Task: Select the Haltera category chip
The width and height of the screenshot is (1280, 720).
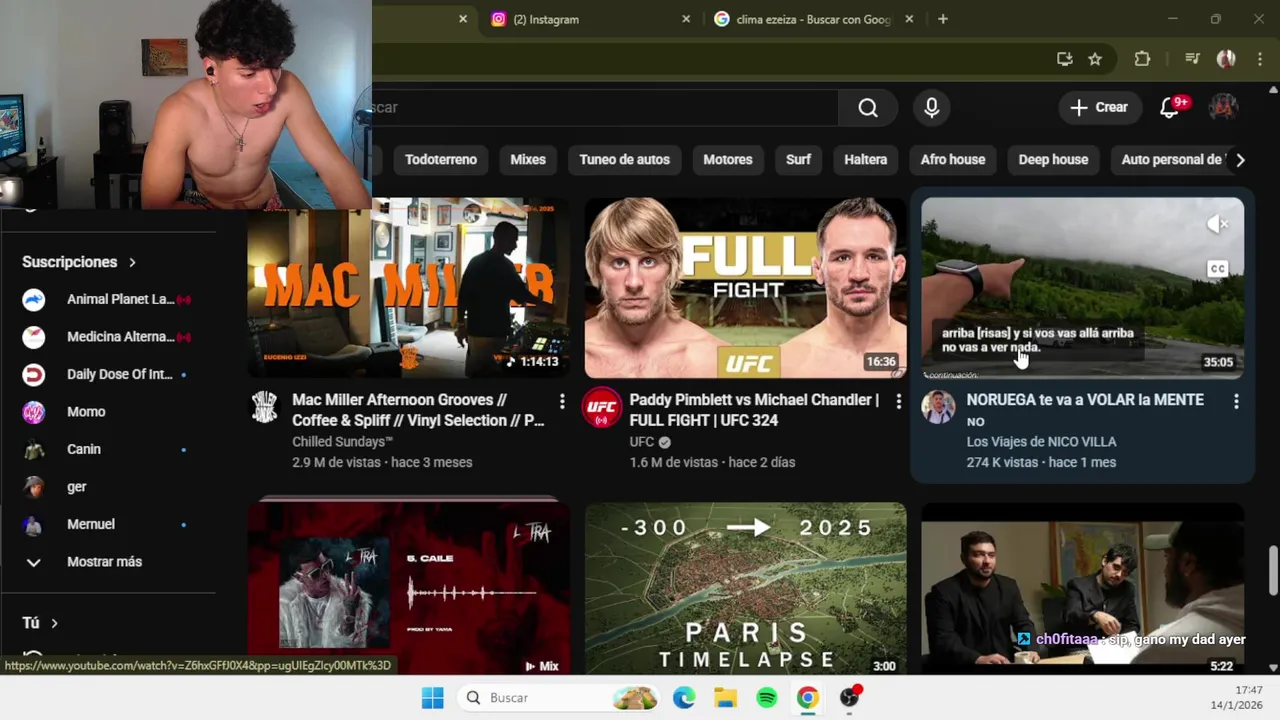Action: click(866, 160)
